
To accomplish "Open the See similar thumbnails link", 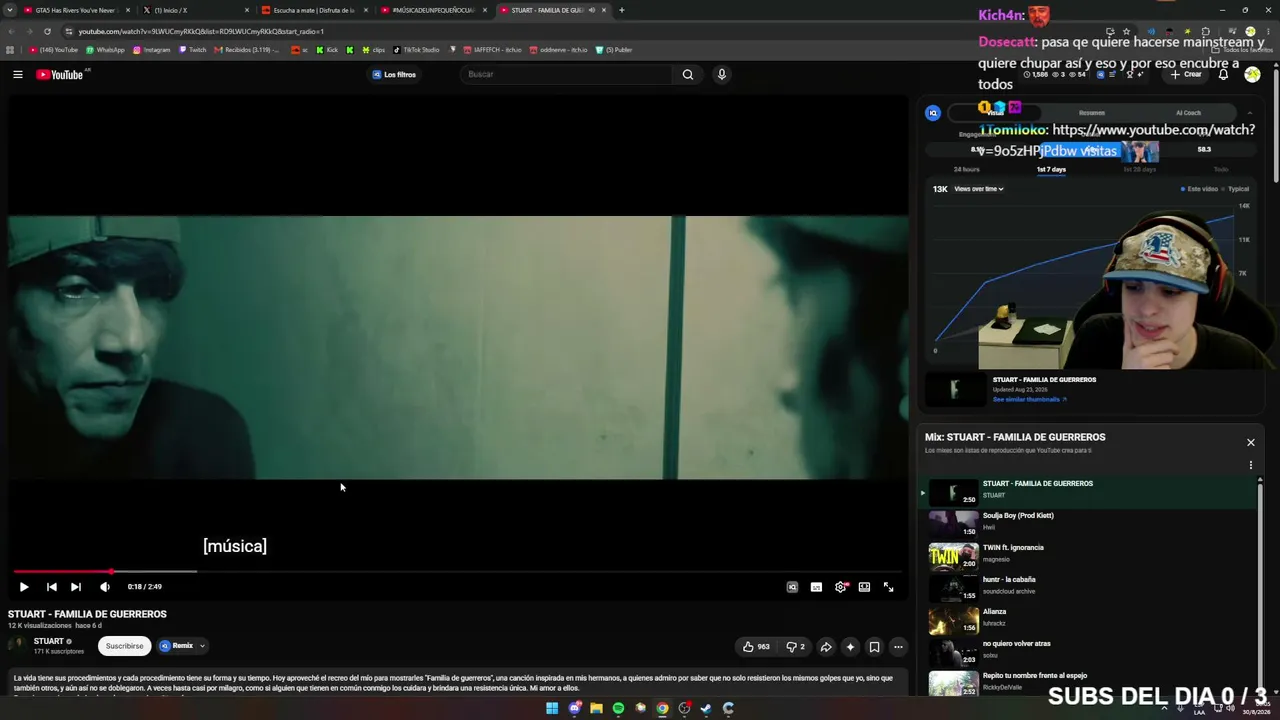I will coord(1029,399).
